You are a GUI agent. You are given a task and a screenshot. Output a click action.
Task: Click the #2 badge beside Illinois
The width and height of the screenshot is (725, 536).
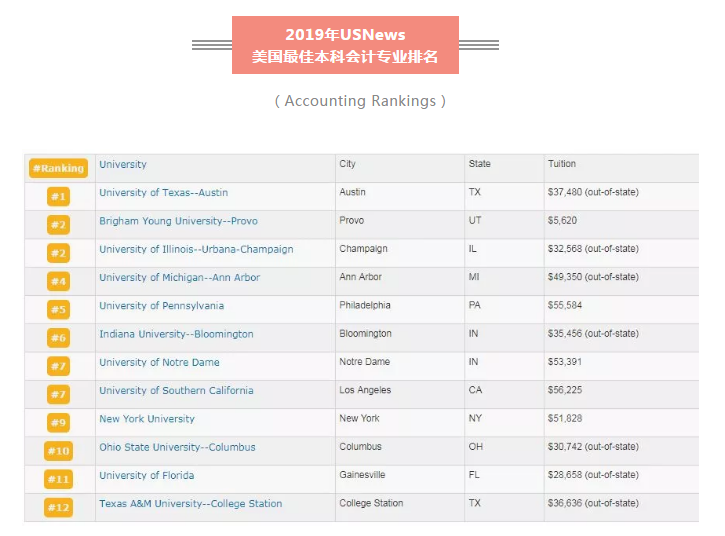pyautogui.click(x=58, y=253)
